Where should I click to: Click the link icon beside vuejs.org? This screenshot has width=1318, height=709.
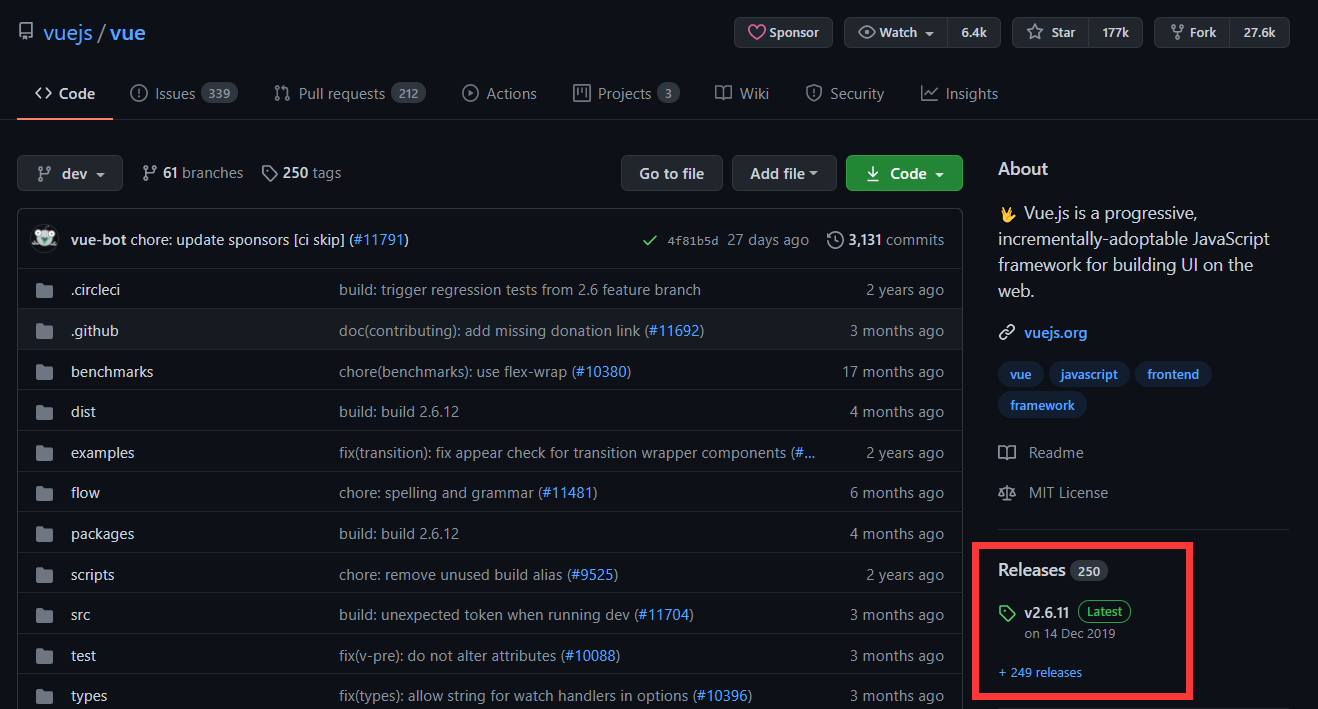coord(1007,333)
